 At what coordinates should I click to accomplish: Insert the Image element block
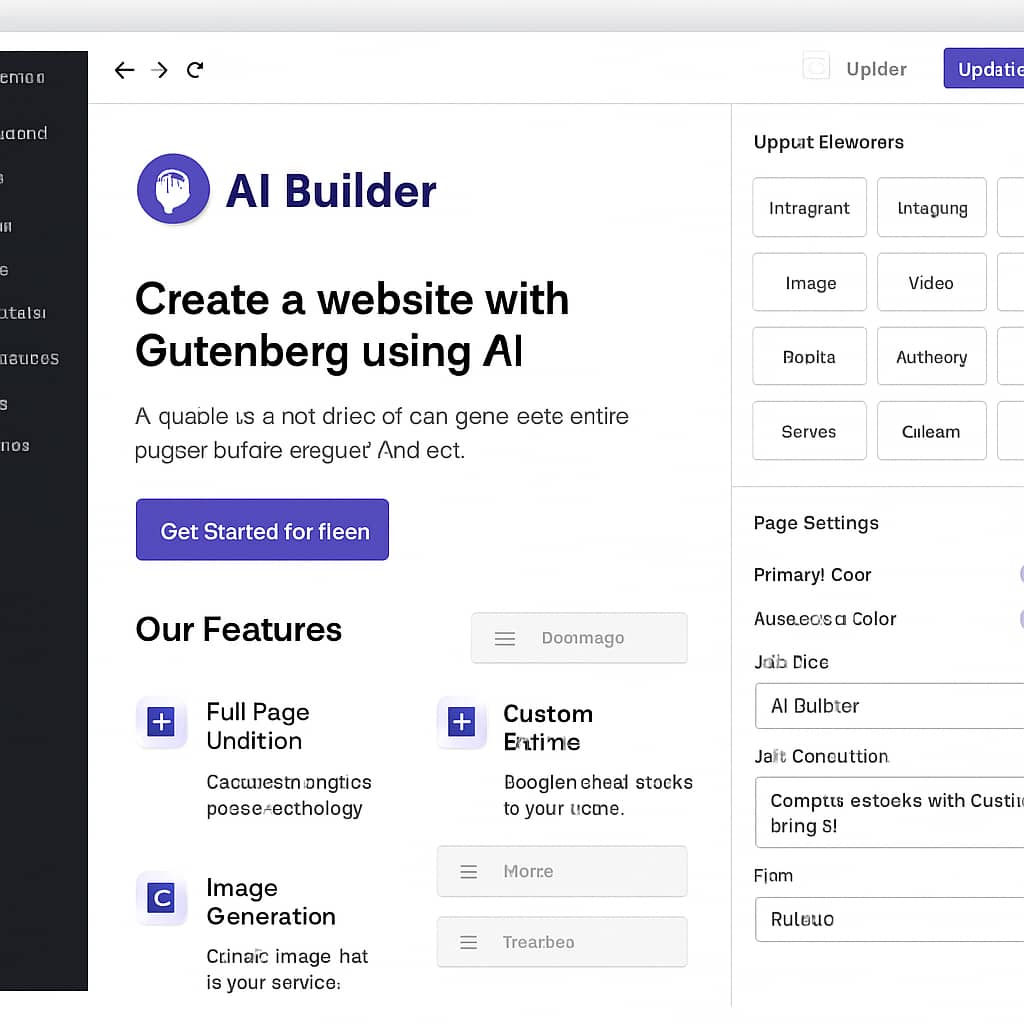tap(809, 283)
